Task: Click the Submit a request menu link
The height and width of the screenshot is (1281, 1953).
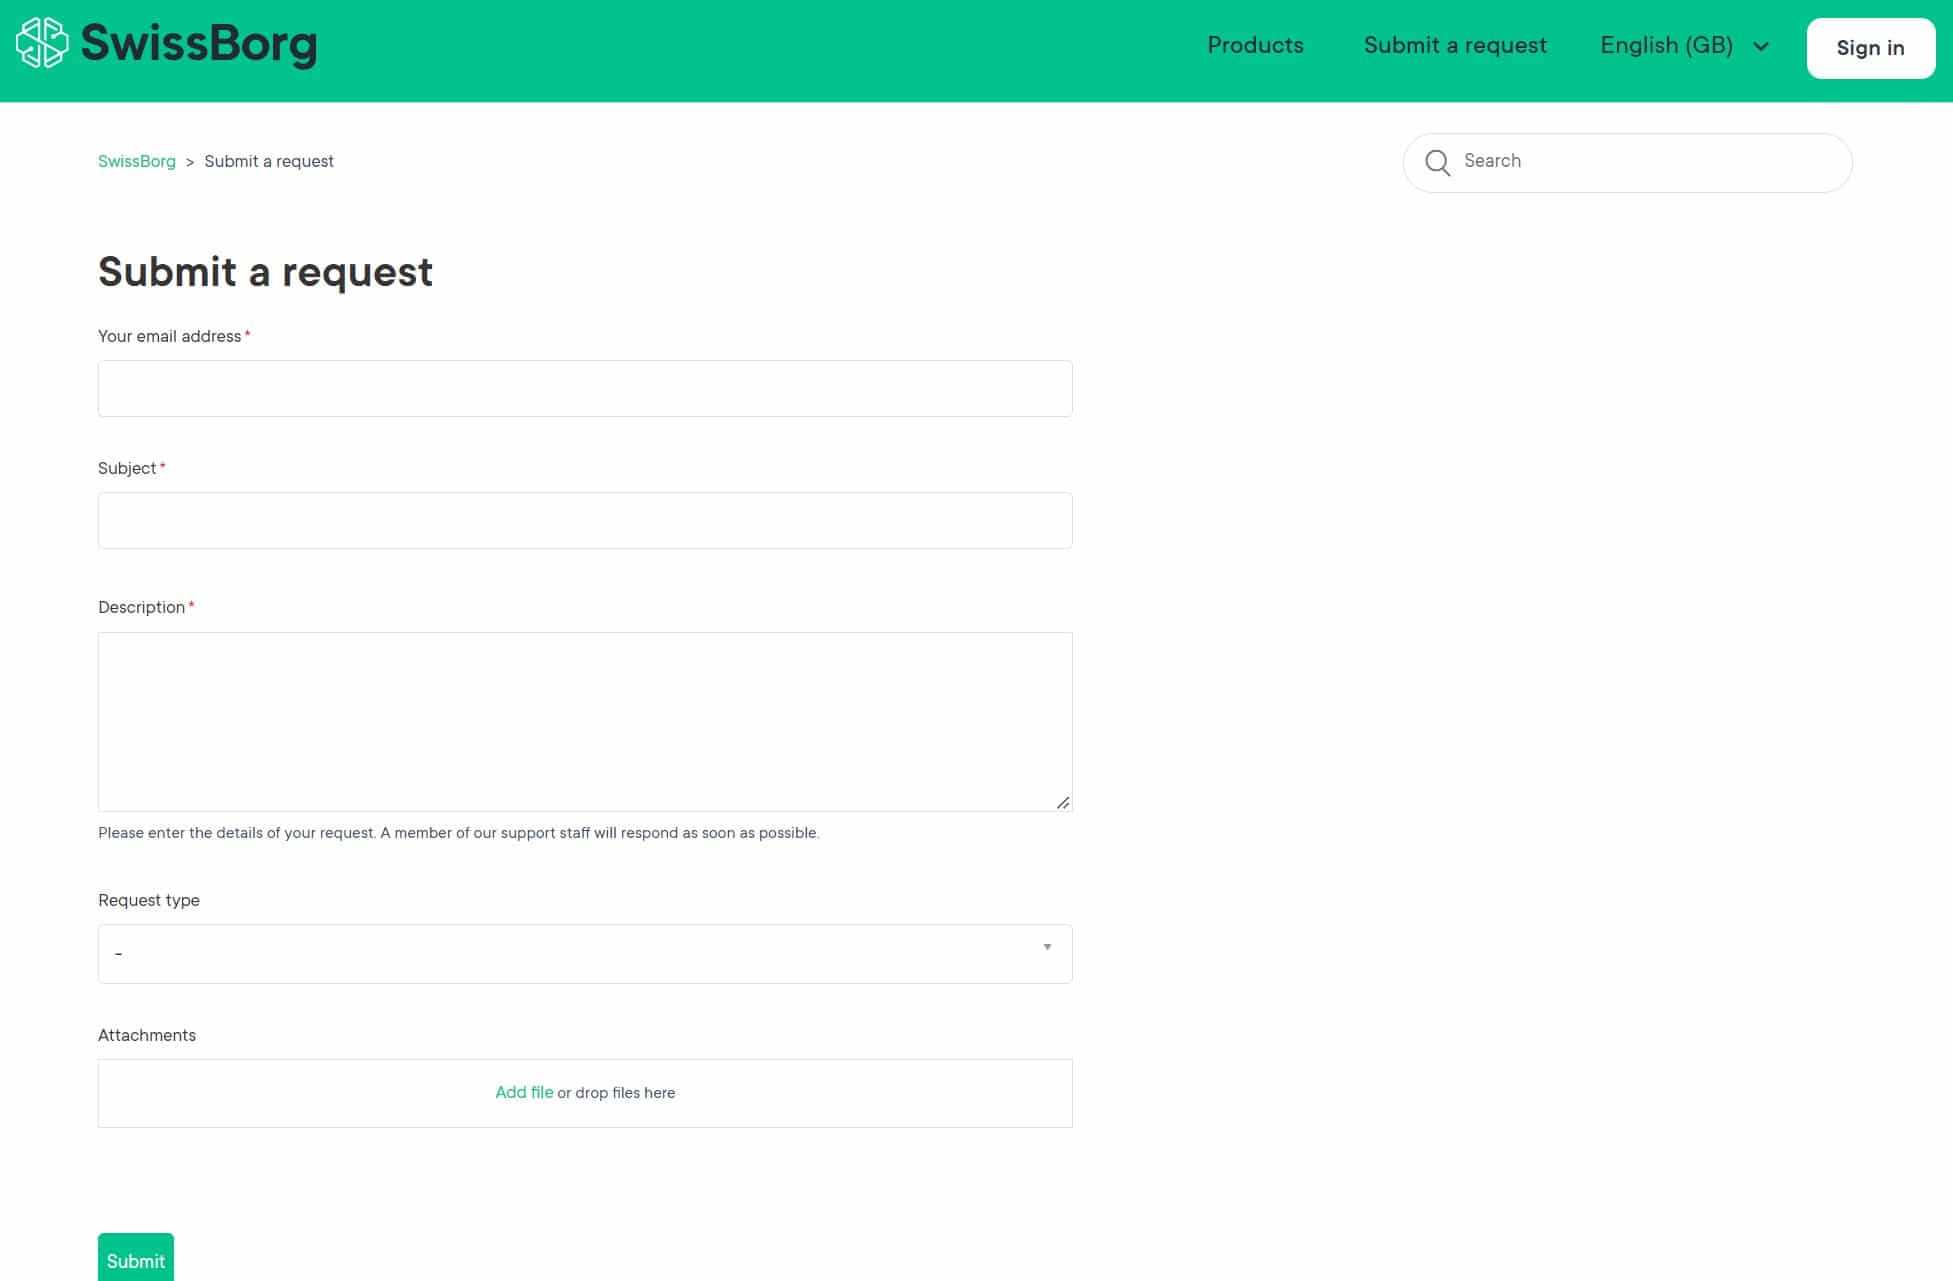Action: (1455, 46)
